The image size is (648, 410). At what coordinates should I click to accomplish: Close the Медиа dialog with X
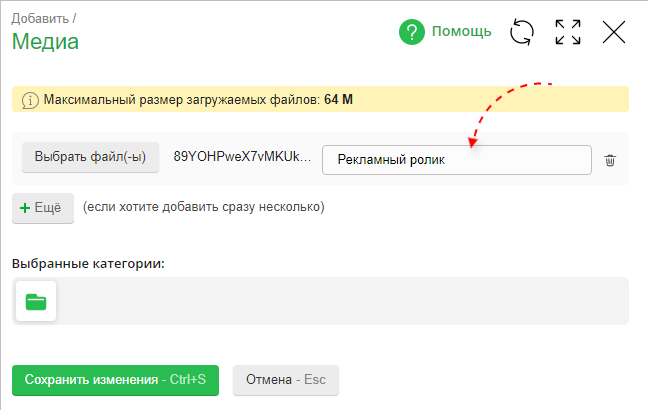point(614,32)
